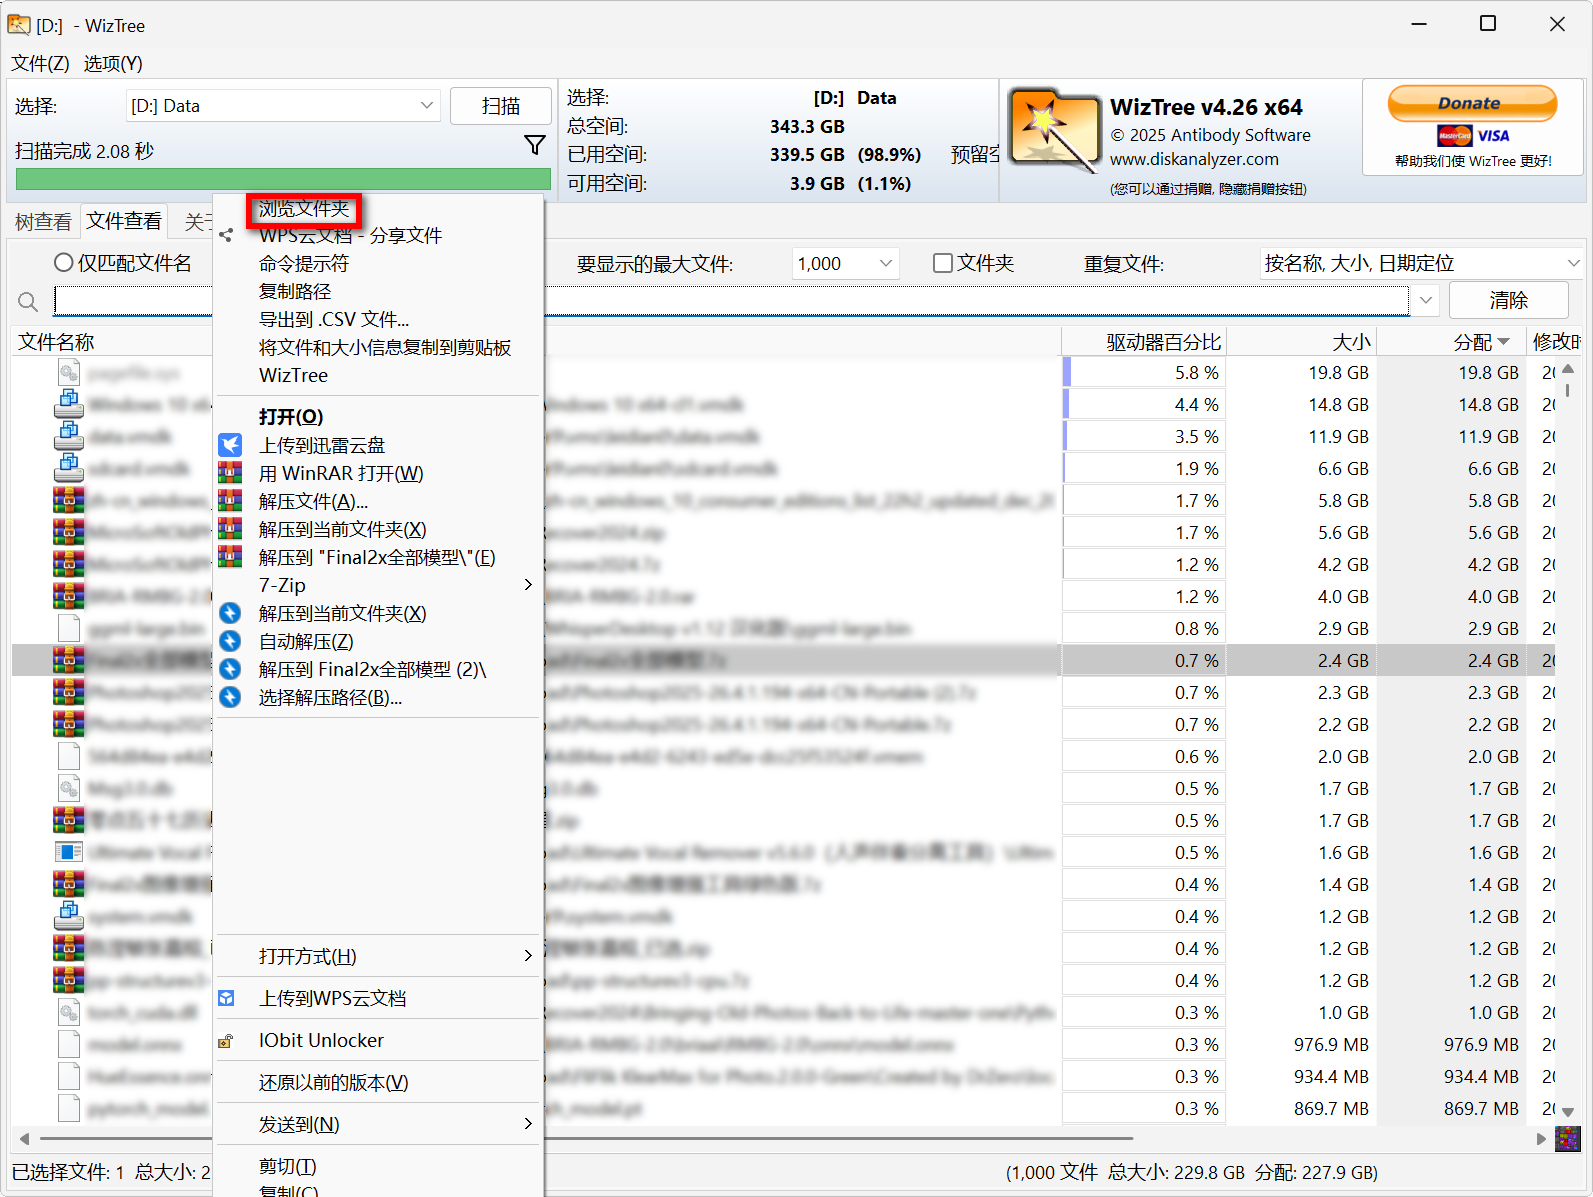Screen dimensions: 1593x1197
Task: Click WPS cloud icon beside 上传到WPS云文档
Action: 227,998
